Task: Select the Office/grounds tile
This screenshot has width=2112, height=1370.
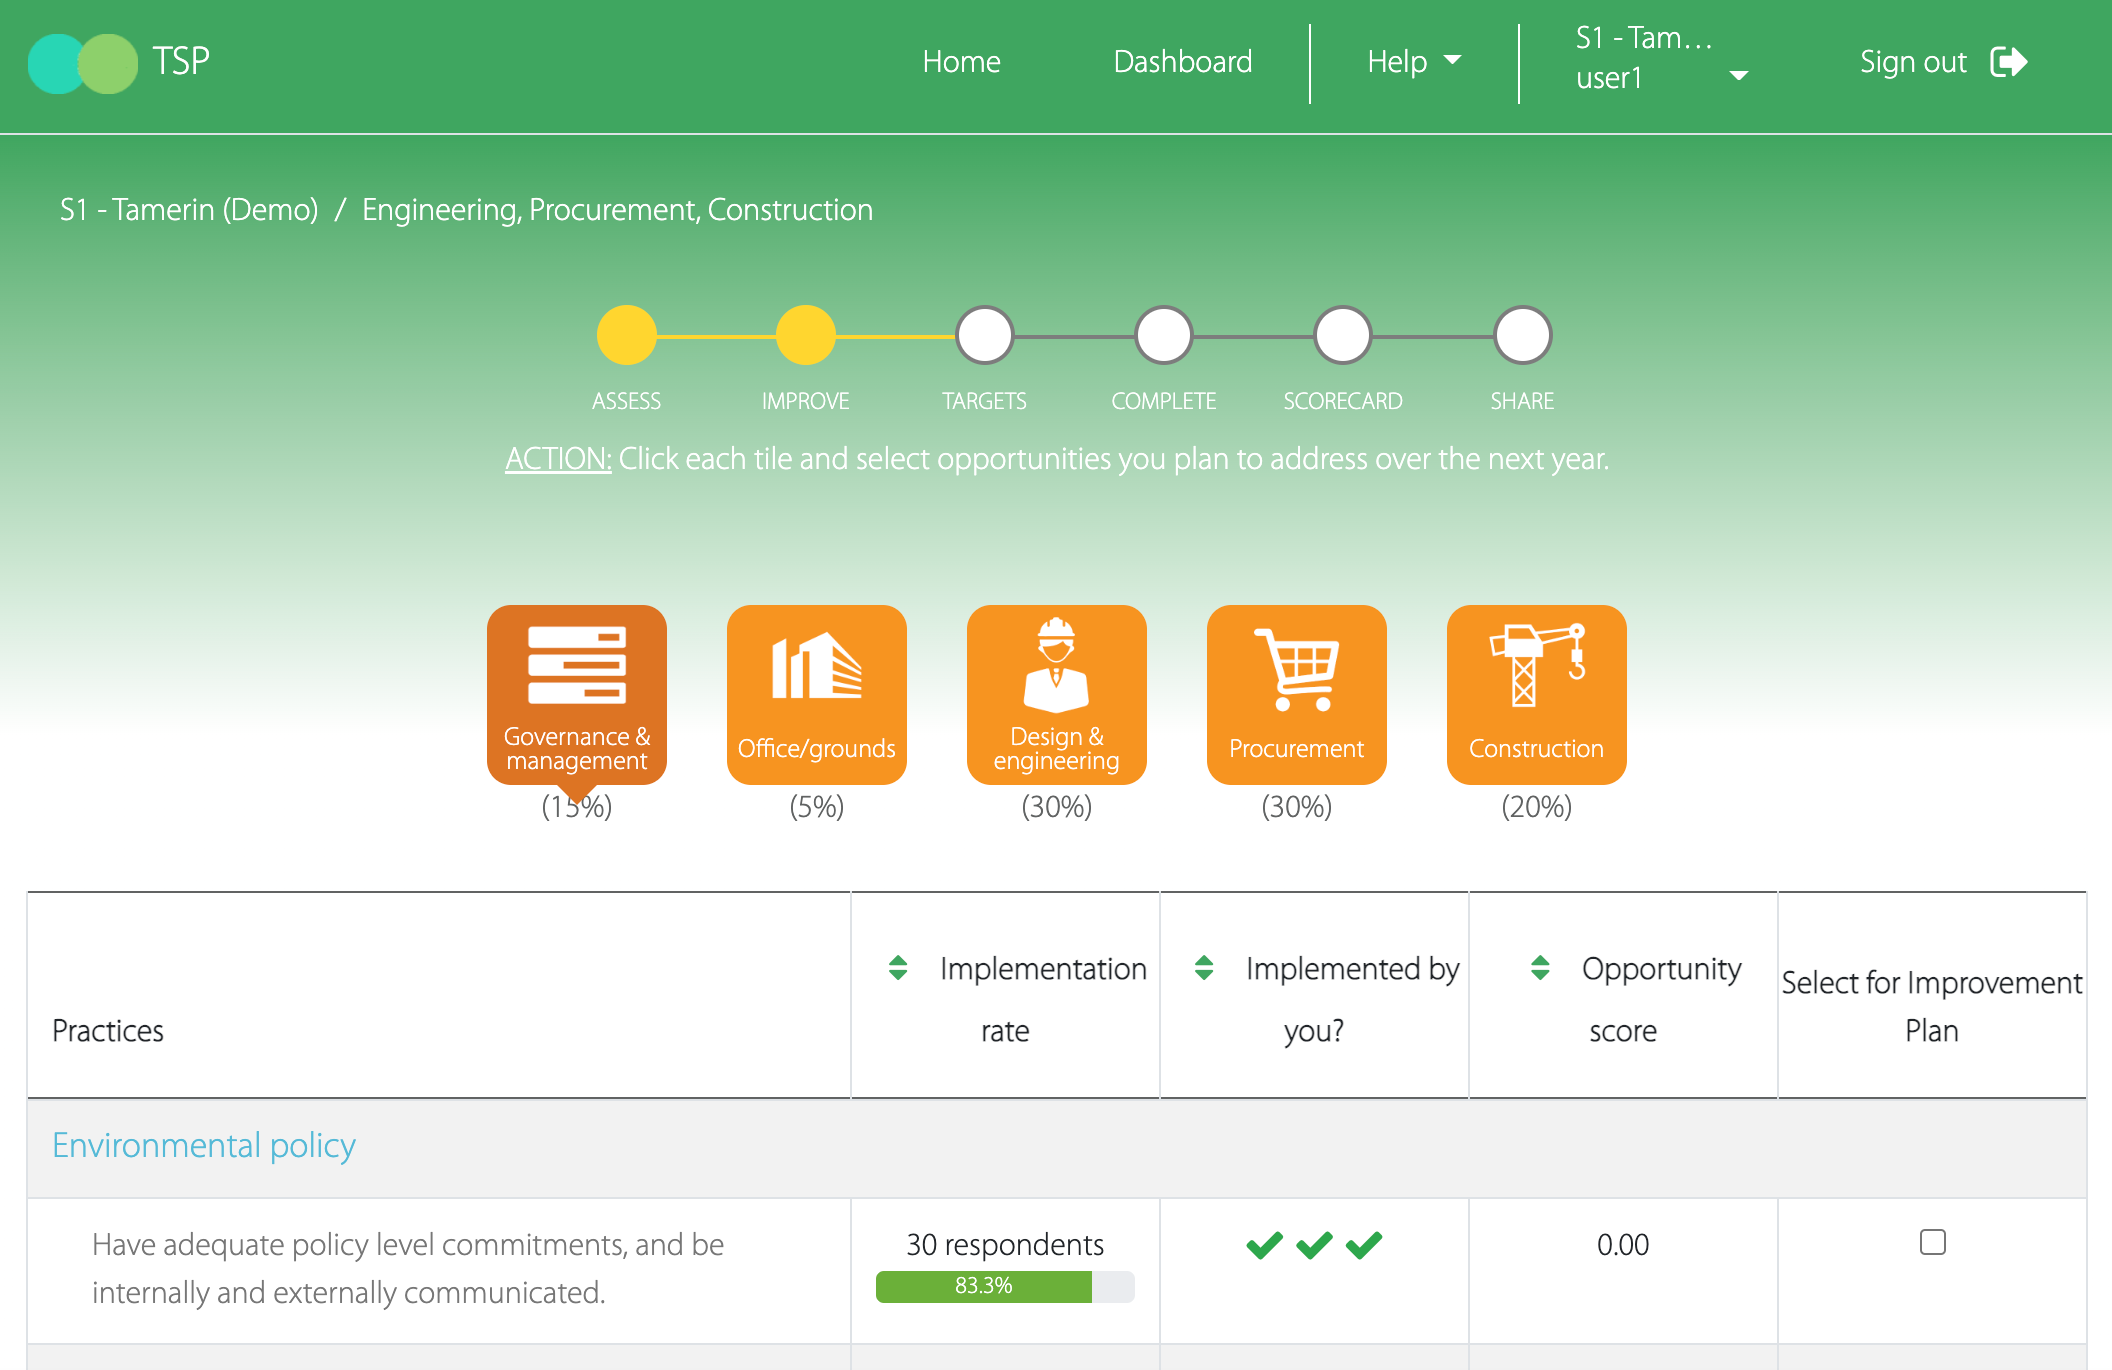Action: [816, 694]
